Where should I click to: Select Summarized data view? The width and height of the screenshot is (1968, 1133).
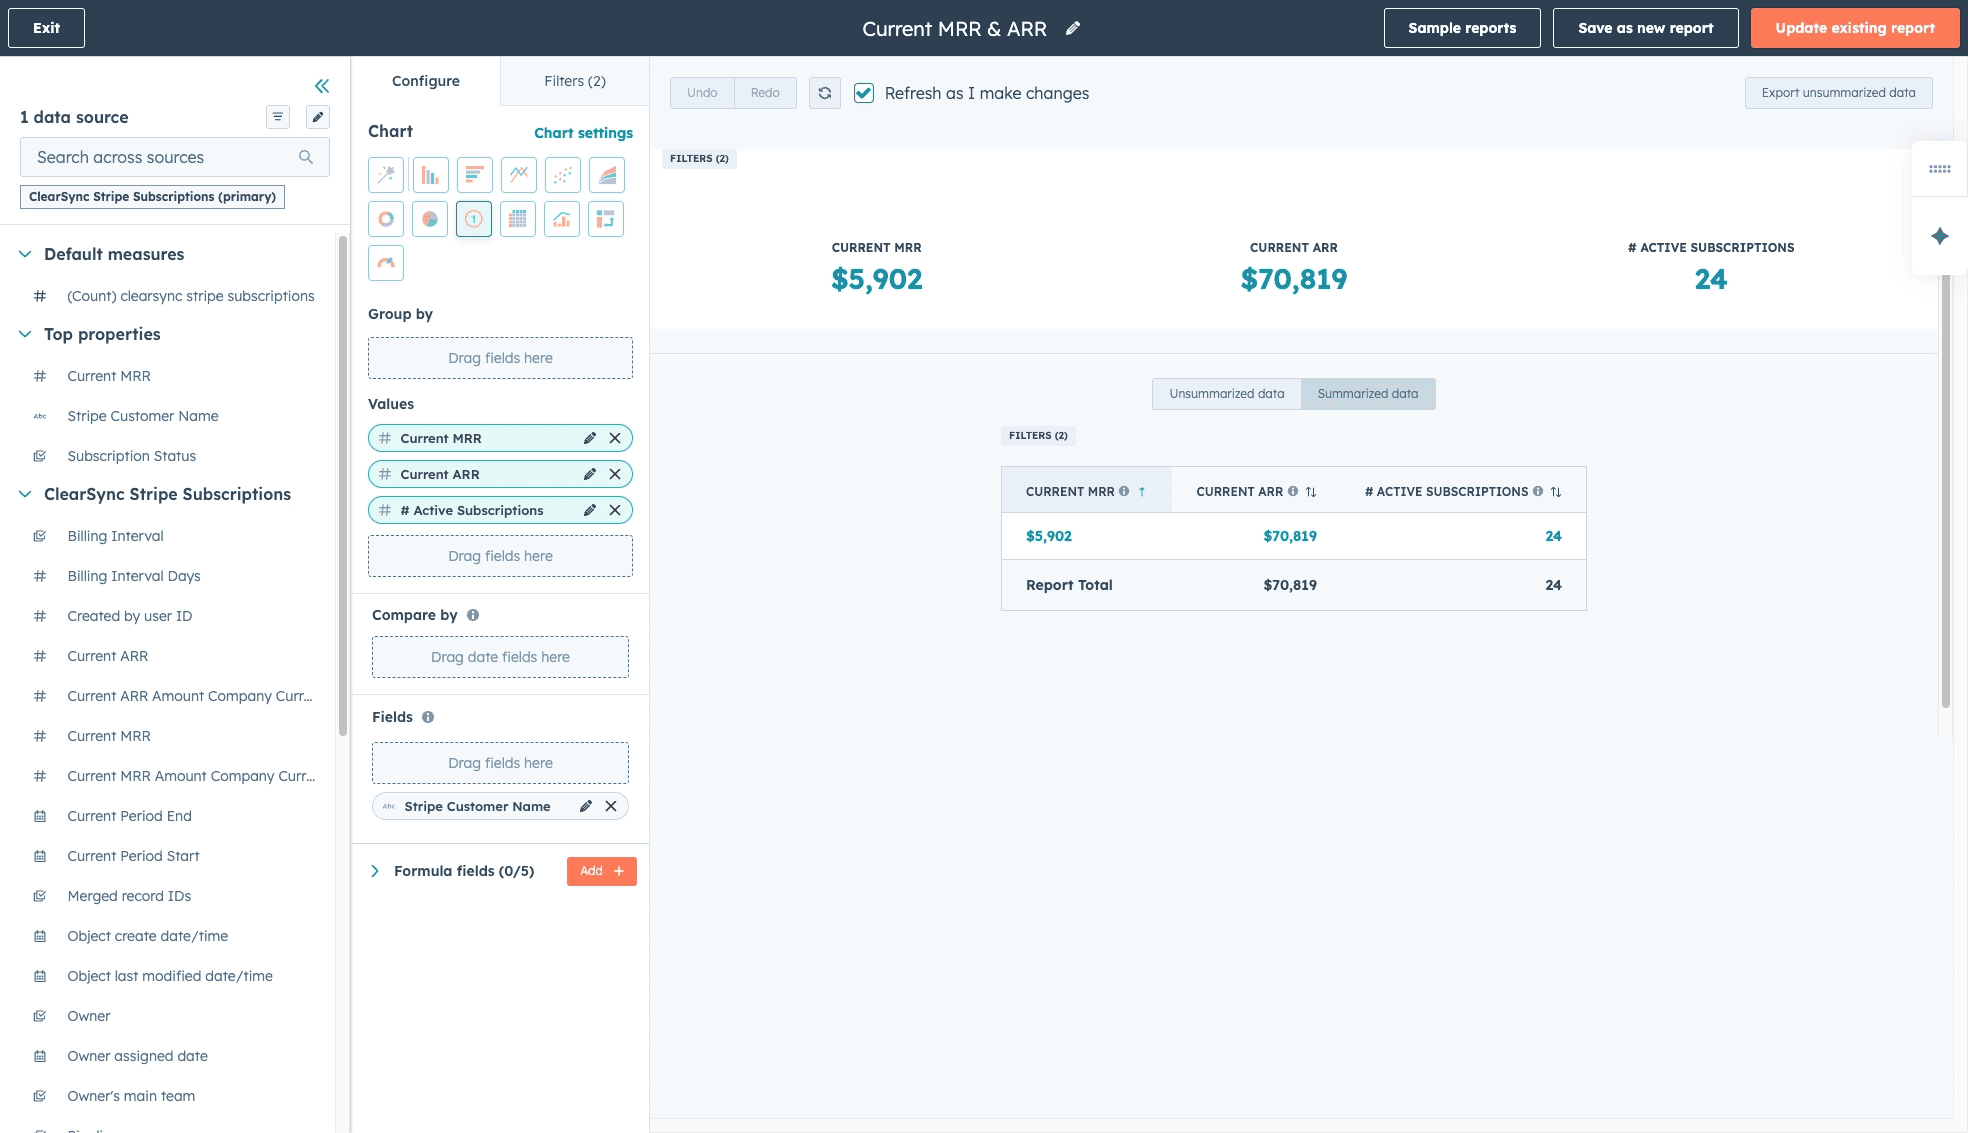1367,394
